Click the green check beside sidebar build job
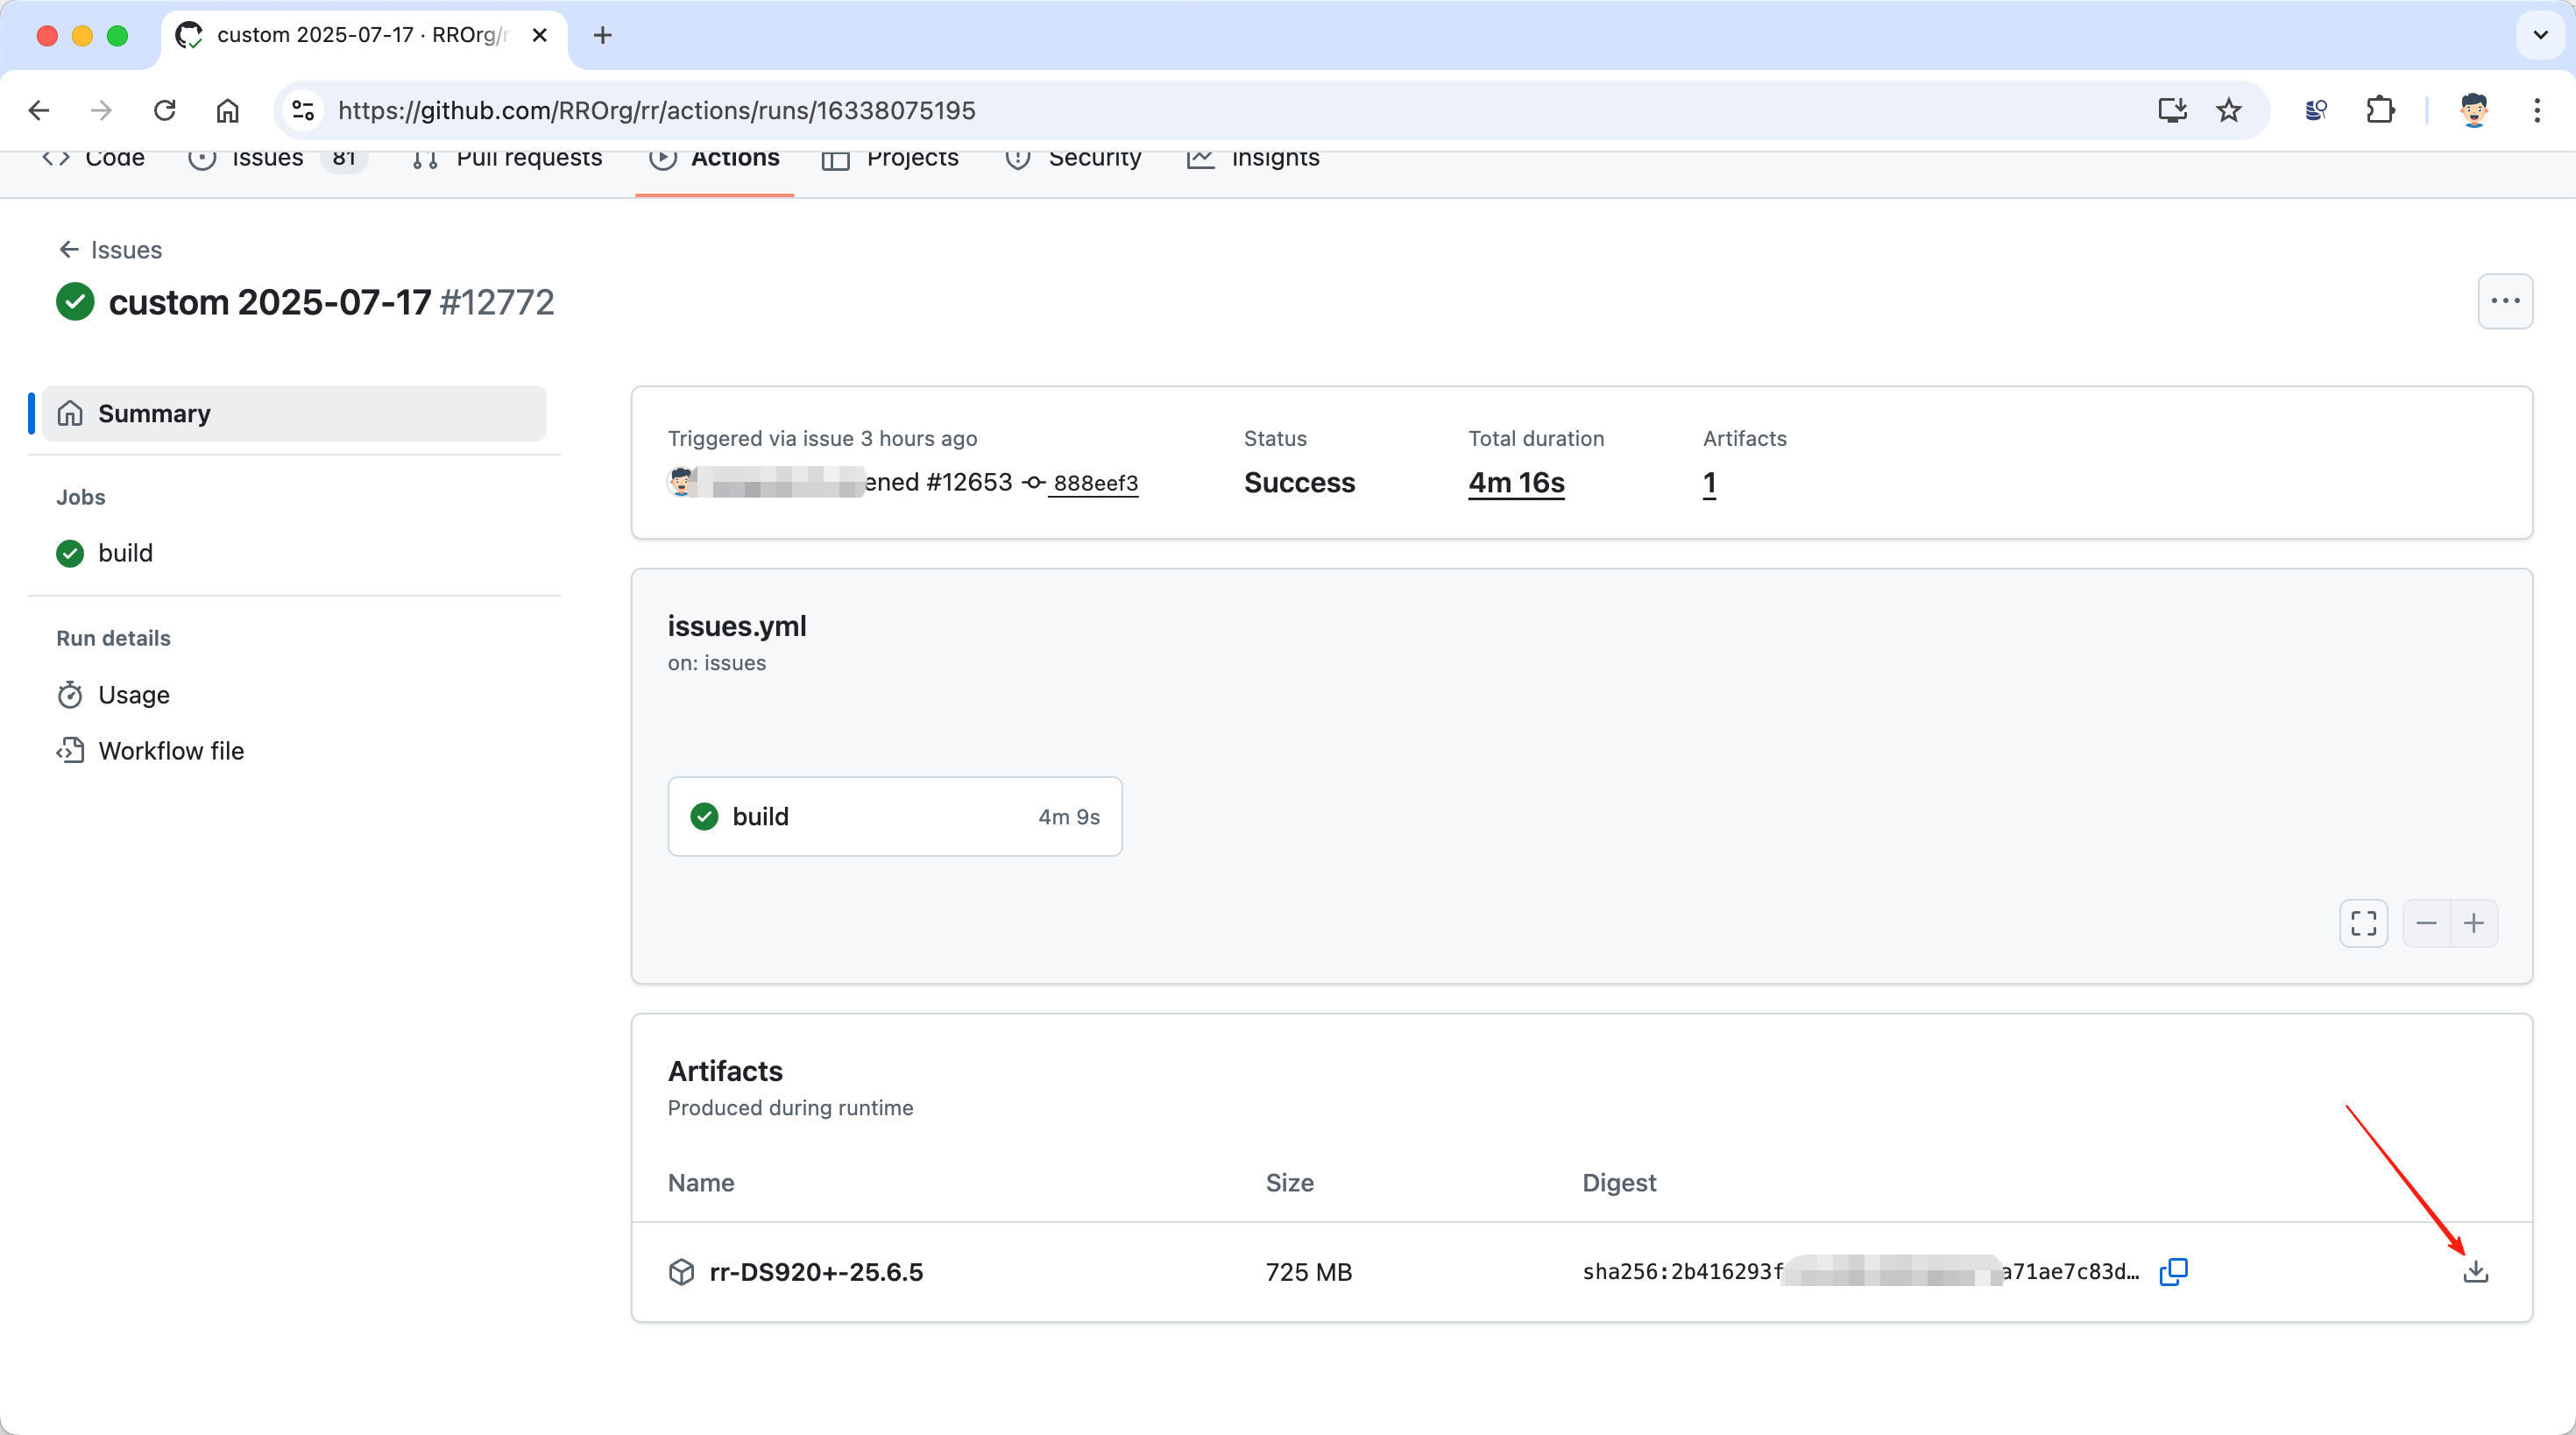 (x=70, y=553)
